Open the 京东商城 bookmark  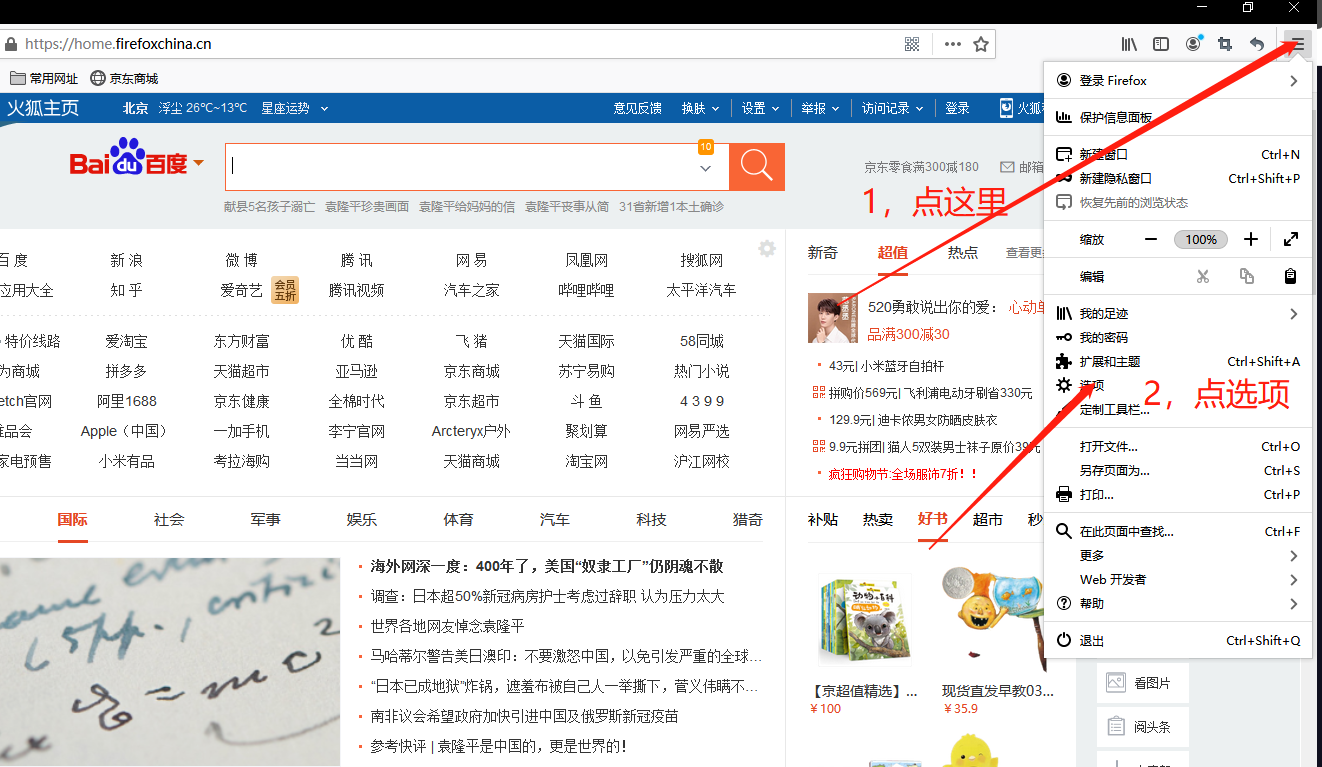124,78
